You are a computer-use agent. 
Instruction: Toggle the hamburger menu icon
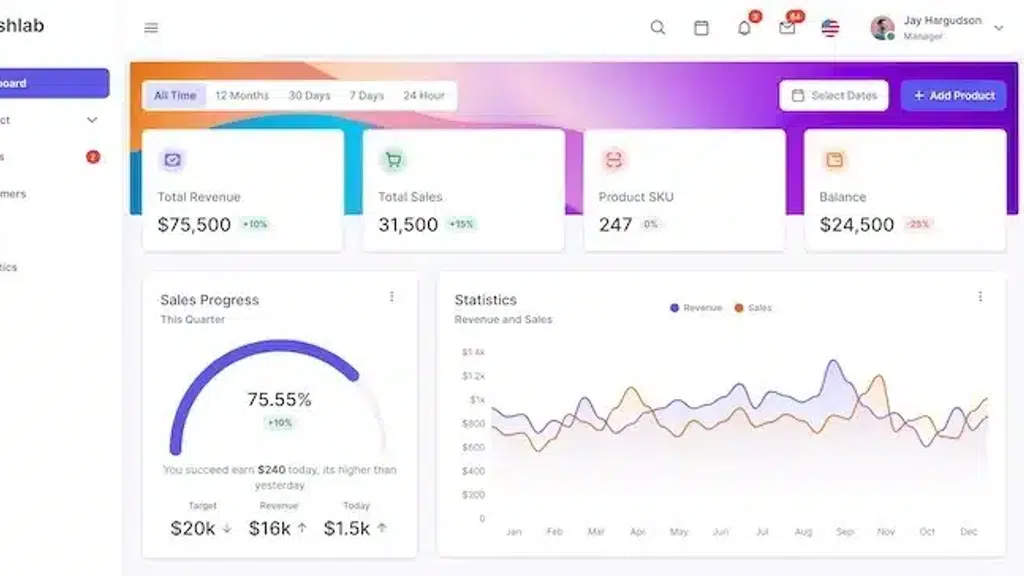(151, 27)
